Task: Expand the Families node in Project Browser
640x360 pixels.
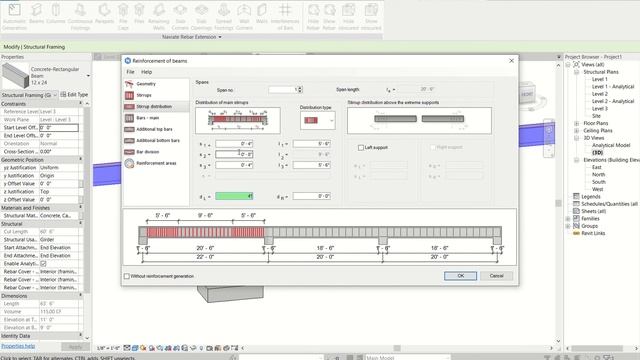Action: (568, 219)
